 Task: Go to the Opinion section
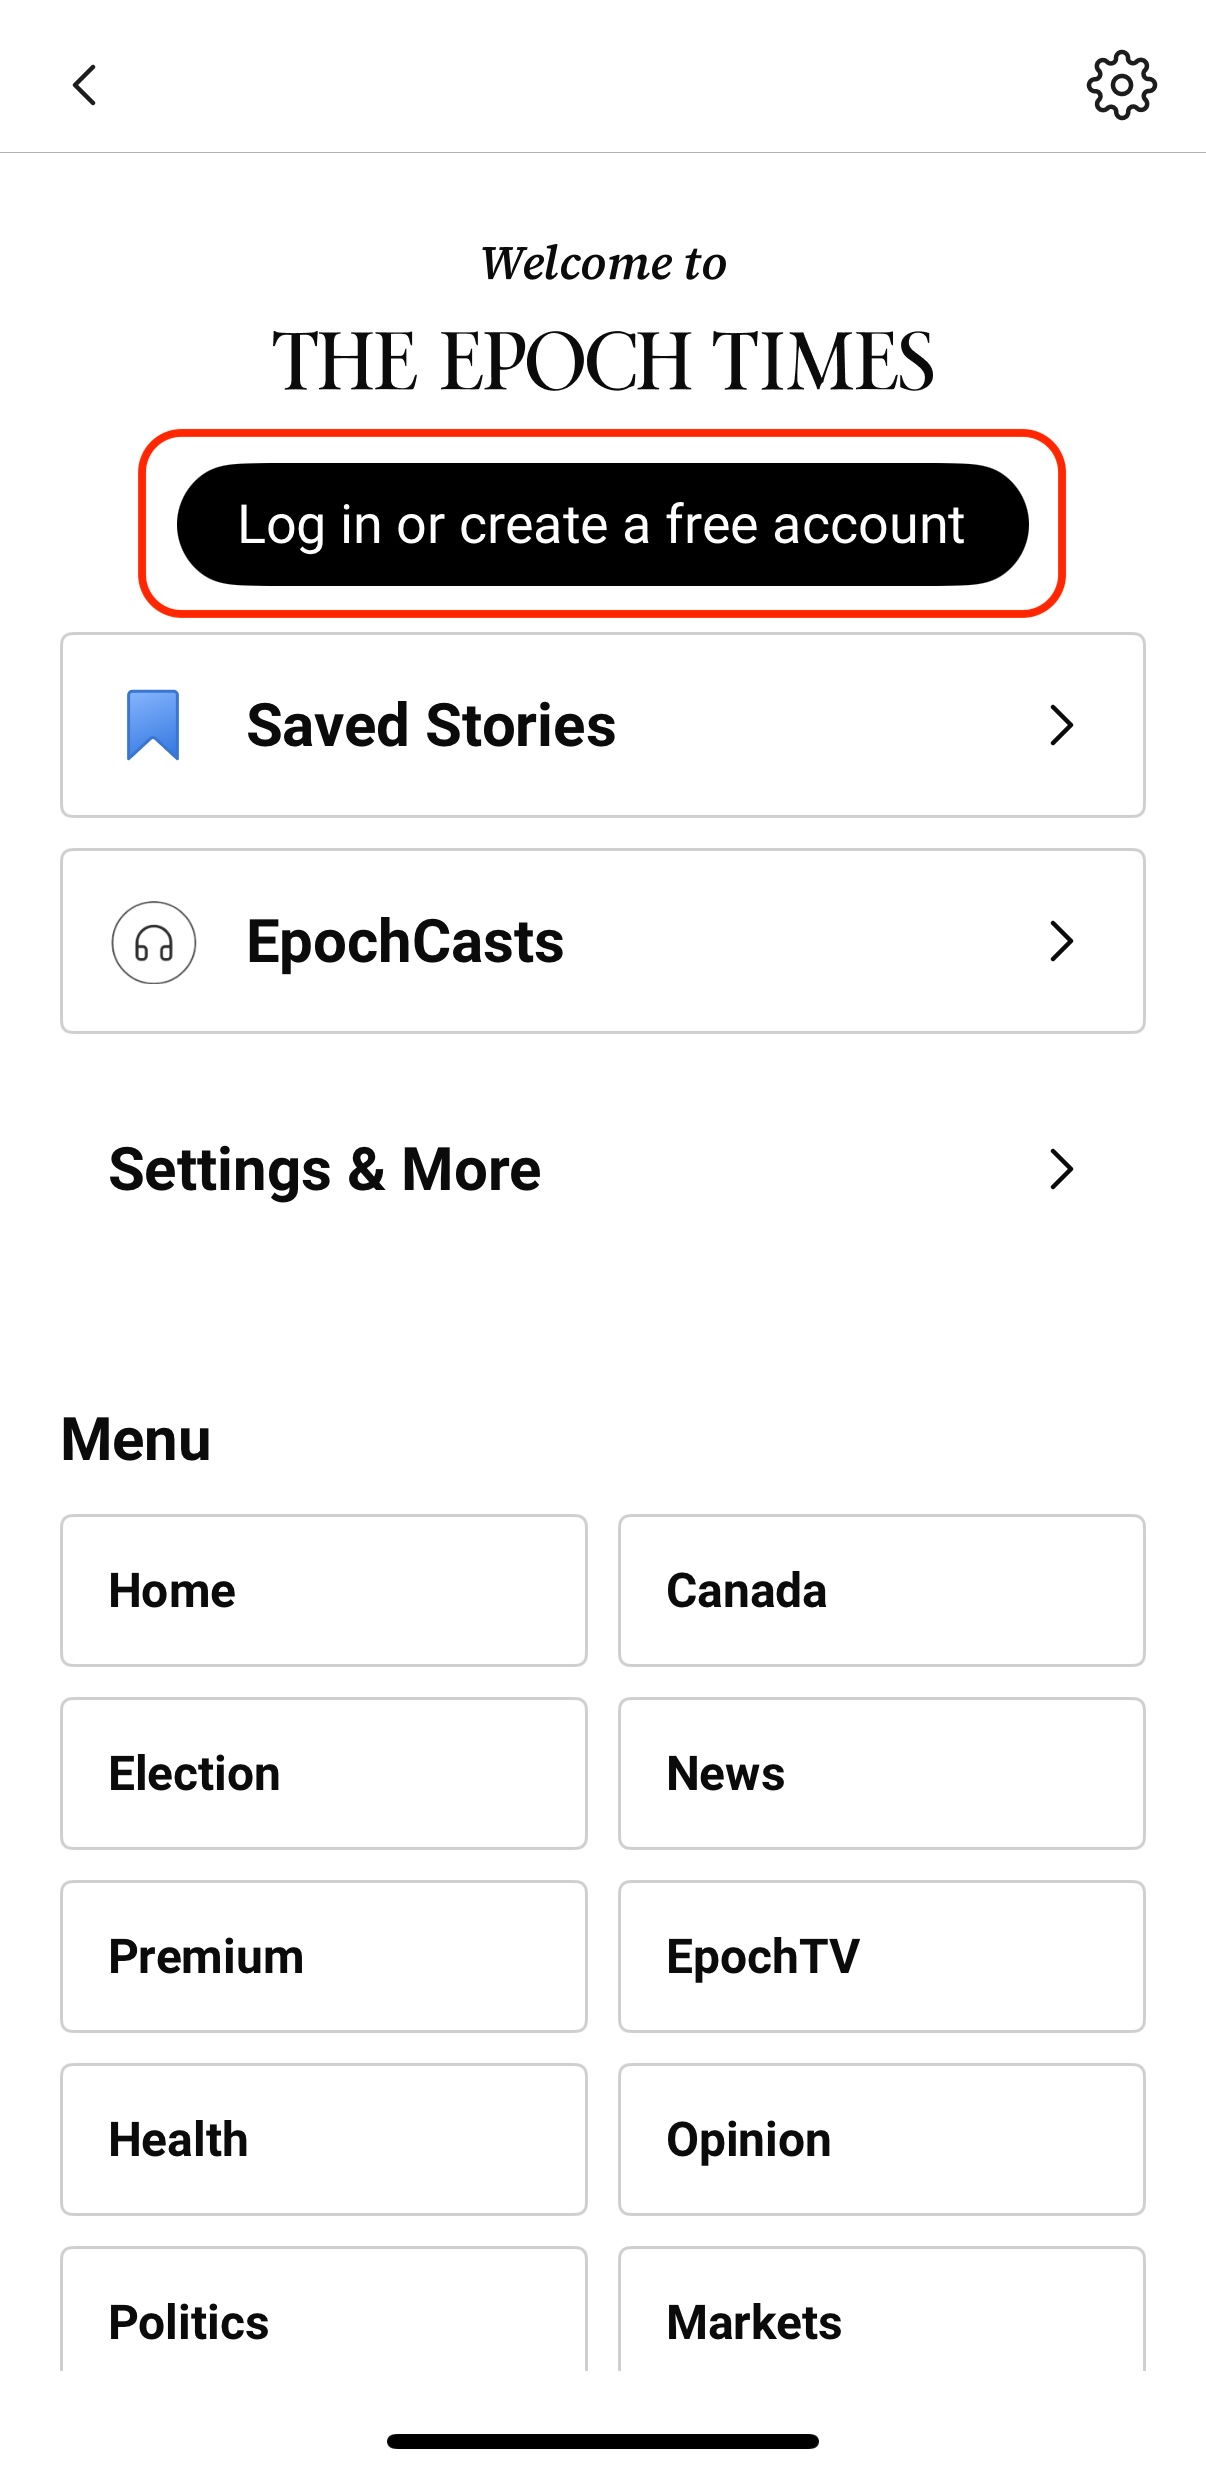pos(881,2139)
